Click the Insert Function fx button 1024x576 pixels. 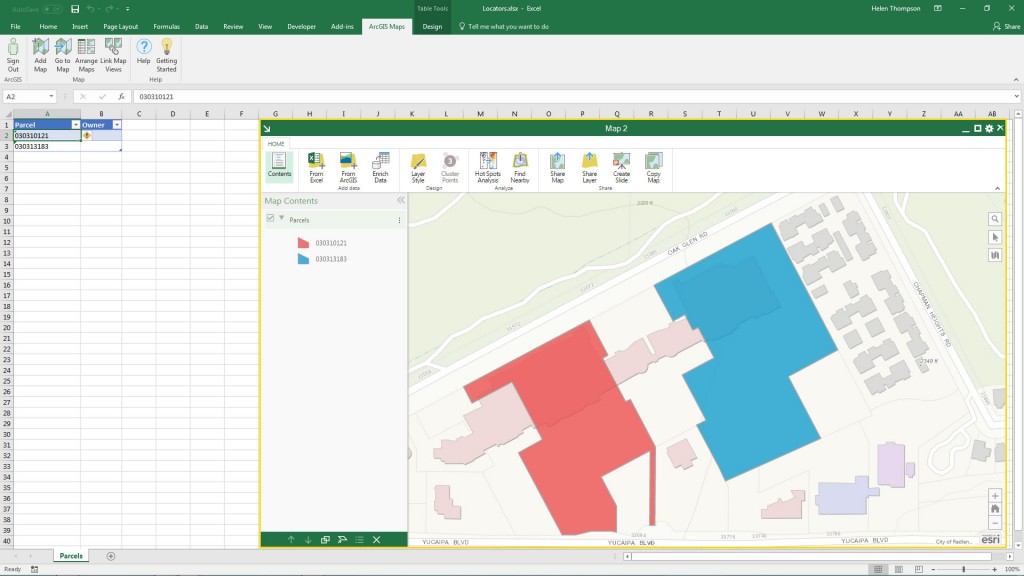(121, 97)
